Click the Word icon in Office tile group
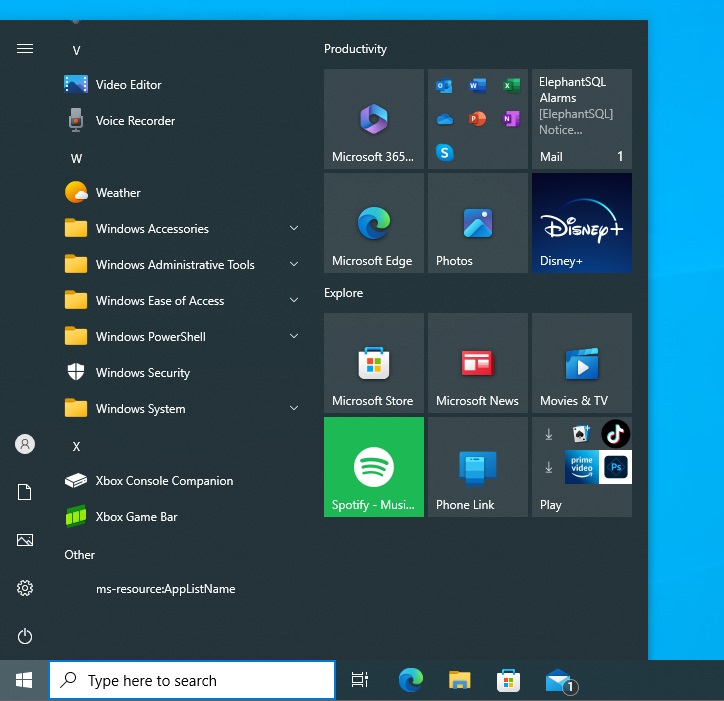This screenshot has height=701, width=724. click(477, 86)
